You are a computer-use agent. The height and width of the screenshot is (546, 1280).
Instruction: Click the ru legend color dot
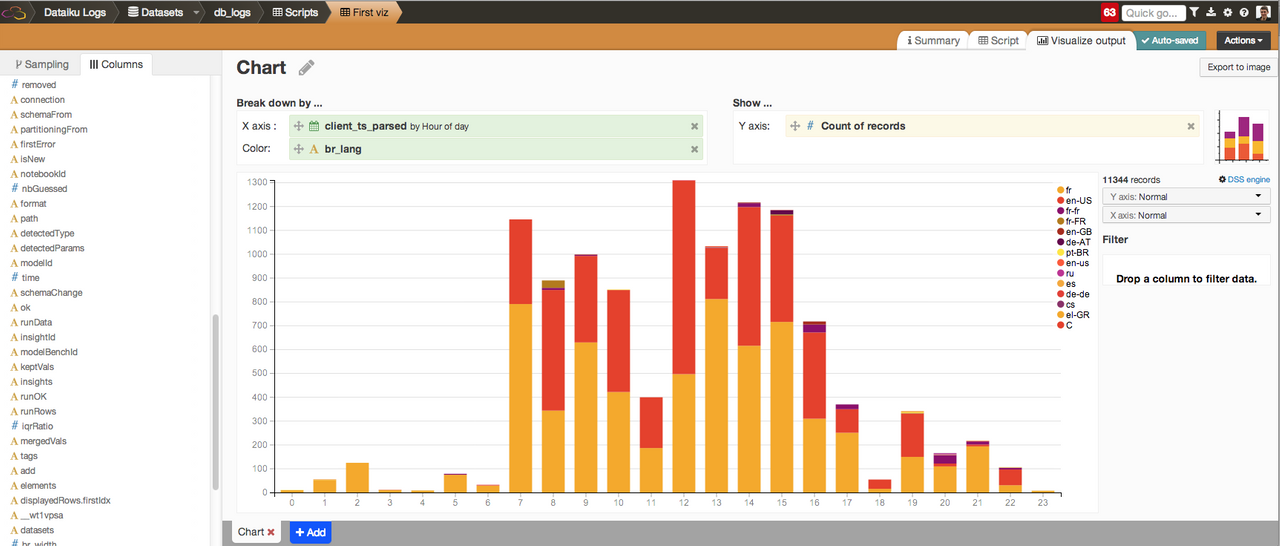point(1060,273)
